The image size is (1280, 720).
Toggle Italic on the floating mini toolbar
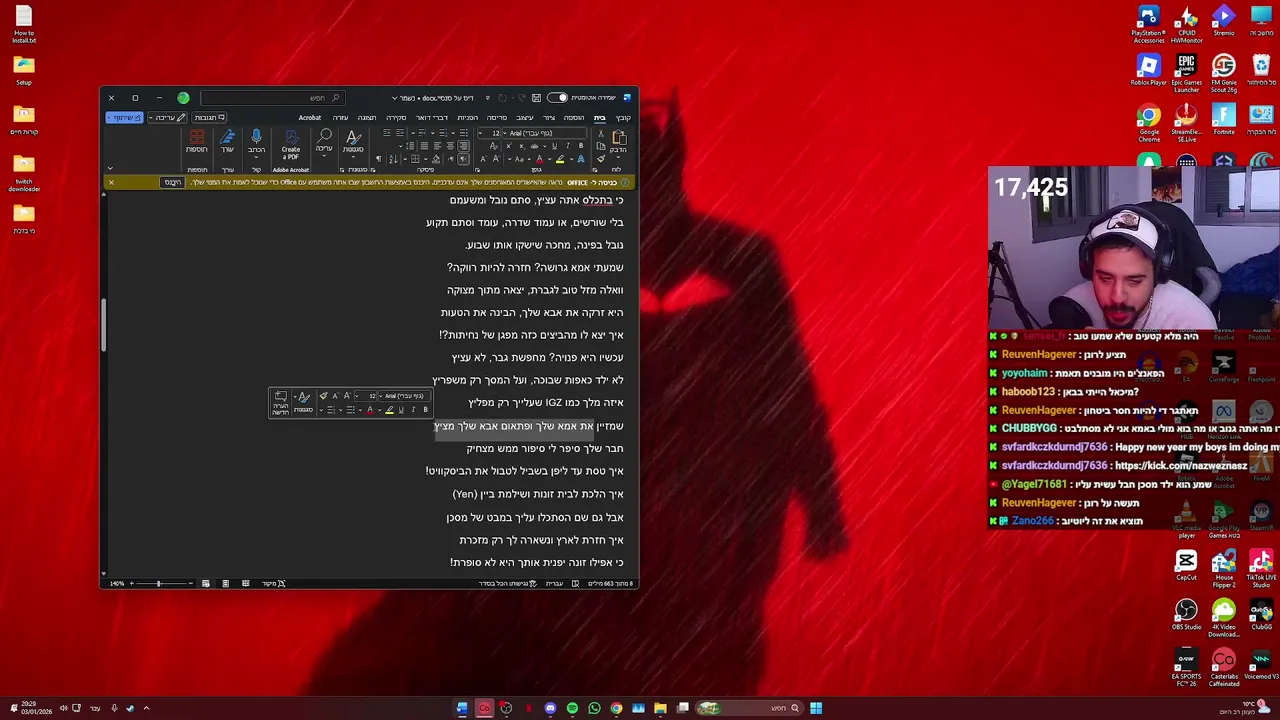[x=413, y=410]
